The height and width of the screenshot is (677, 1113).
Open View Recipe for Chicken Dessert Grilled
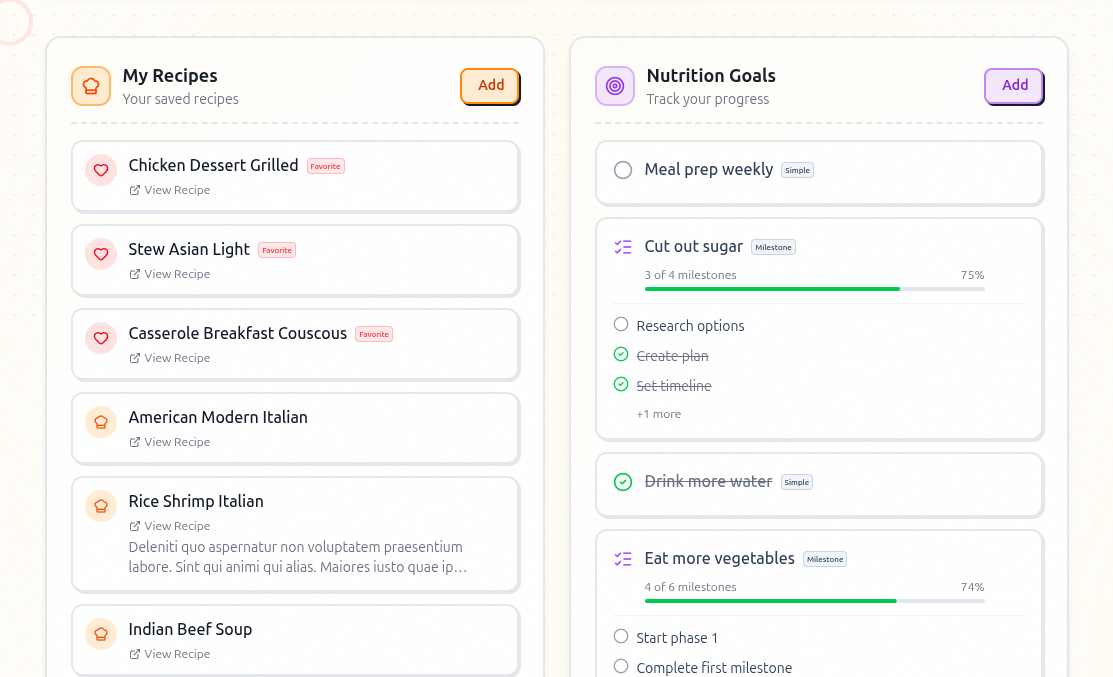click(x=169, y=189)
